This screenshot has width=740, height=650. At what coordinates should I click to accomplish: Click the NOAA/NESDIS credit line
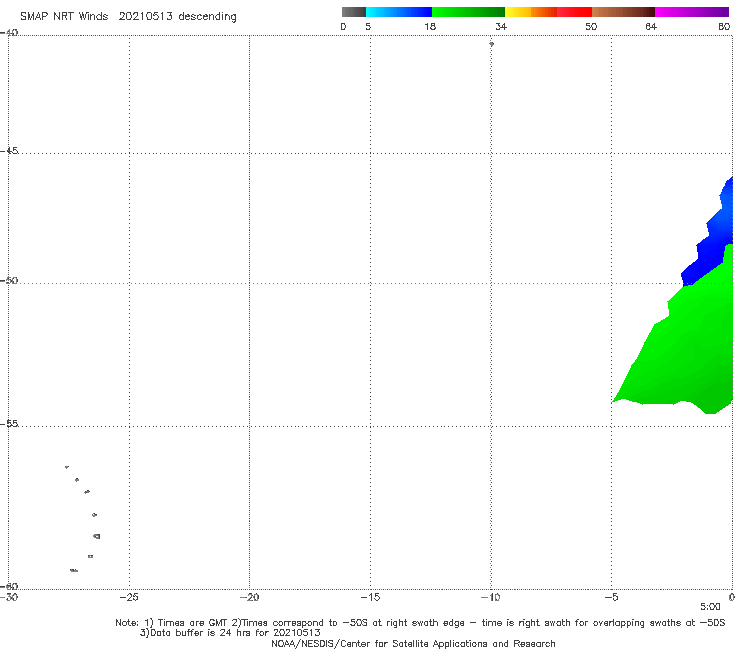pyautogui.click(x=413, y=643)
